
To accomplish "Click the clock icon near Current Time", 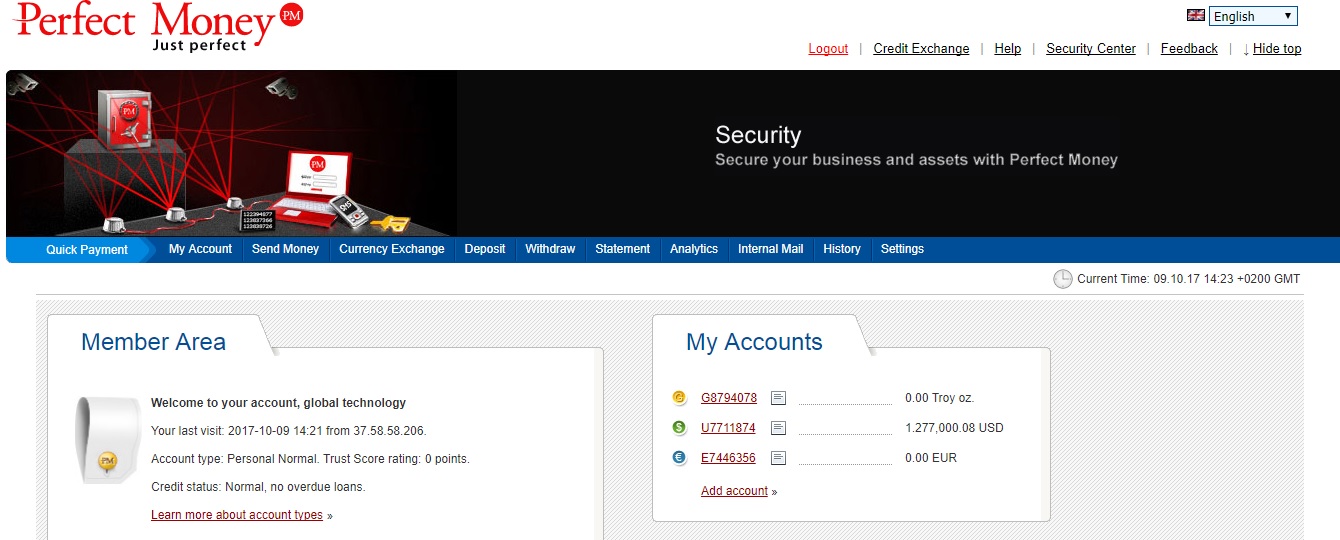I will point(1062,279).
